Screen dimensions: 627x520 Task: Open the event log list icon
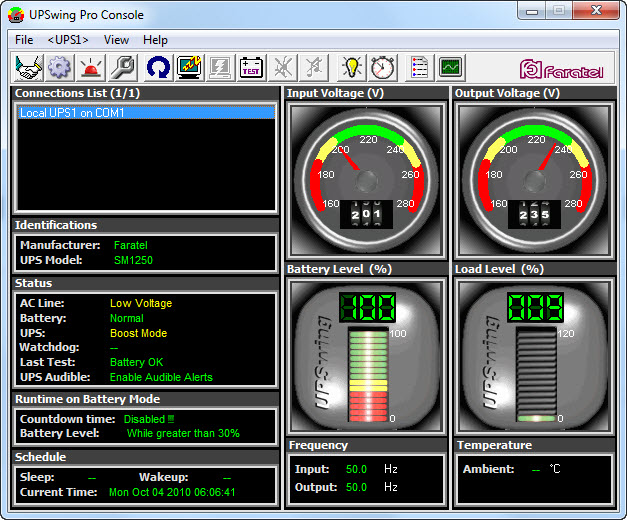[x=419, y=67]
